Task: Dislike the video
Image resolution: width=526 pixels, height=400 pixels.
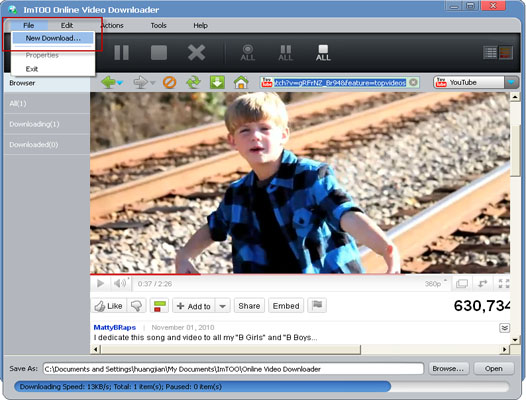Action: click(137, 306)
